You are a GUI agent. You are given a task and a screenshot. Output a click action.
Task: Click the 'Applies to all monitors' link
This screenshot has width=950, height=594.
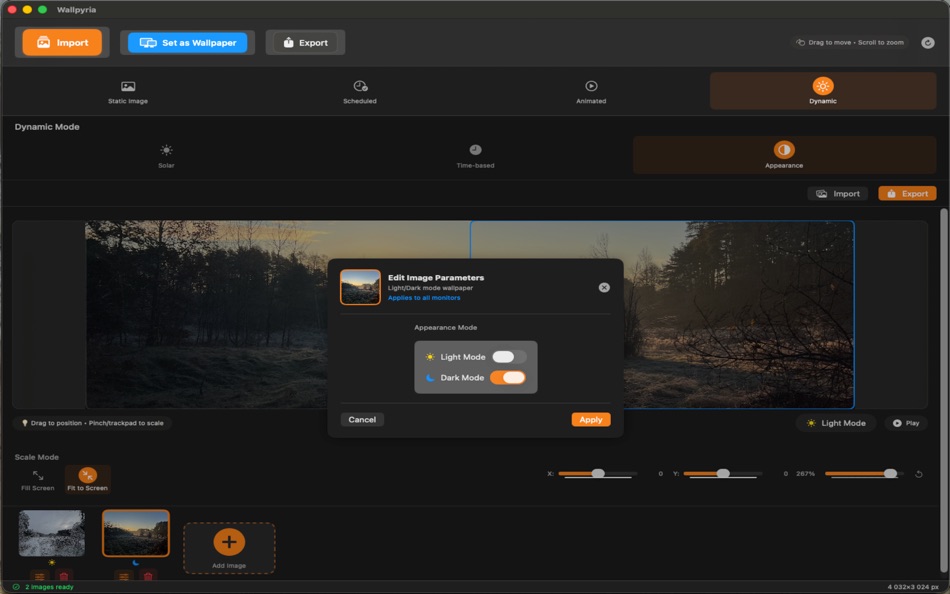coord(424,298)
